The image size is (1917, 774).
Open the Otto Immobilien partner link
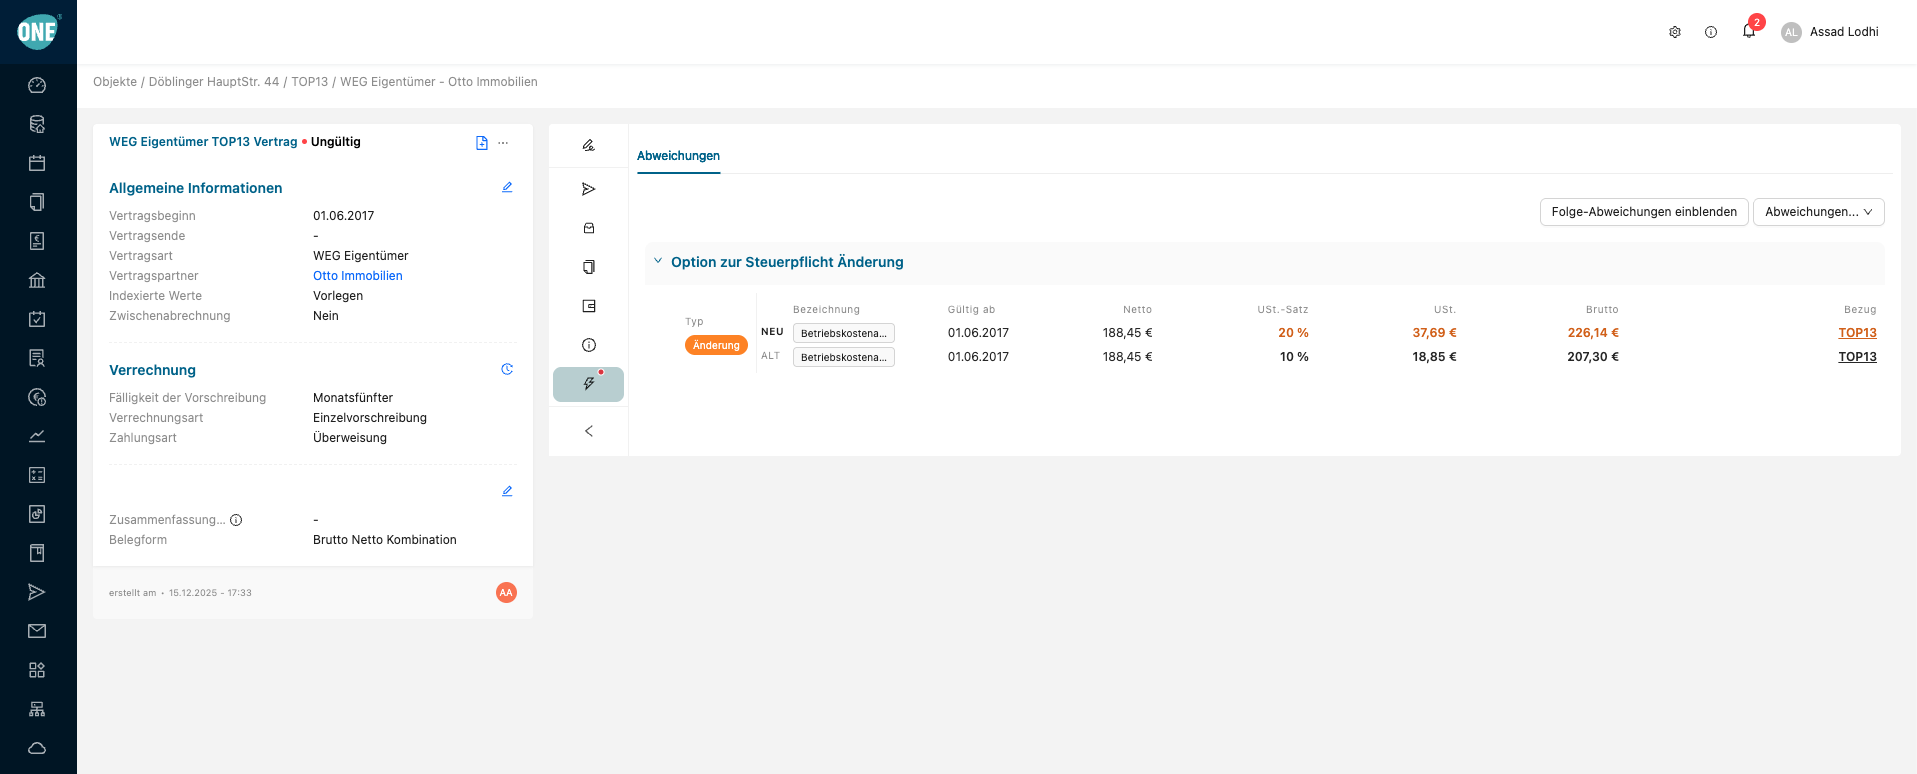click(x=358, y=276)
